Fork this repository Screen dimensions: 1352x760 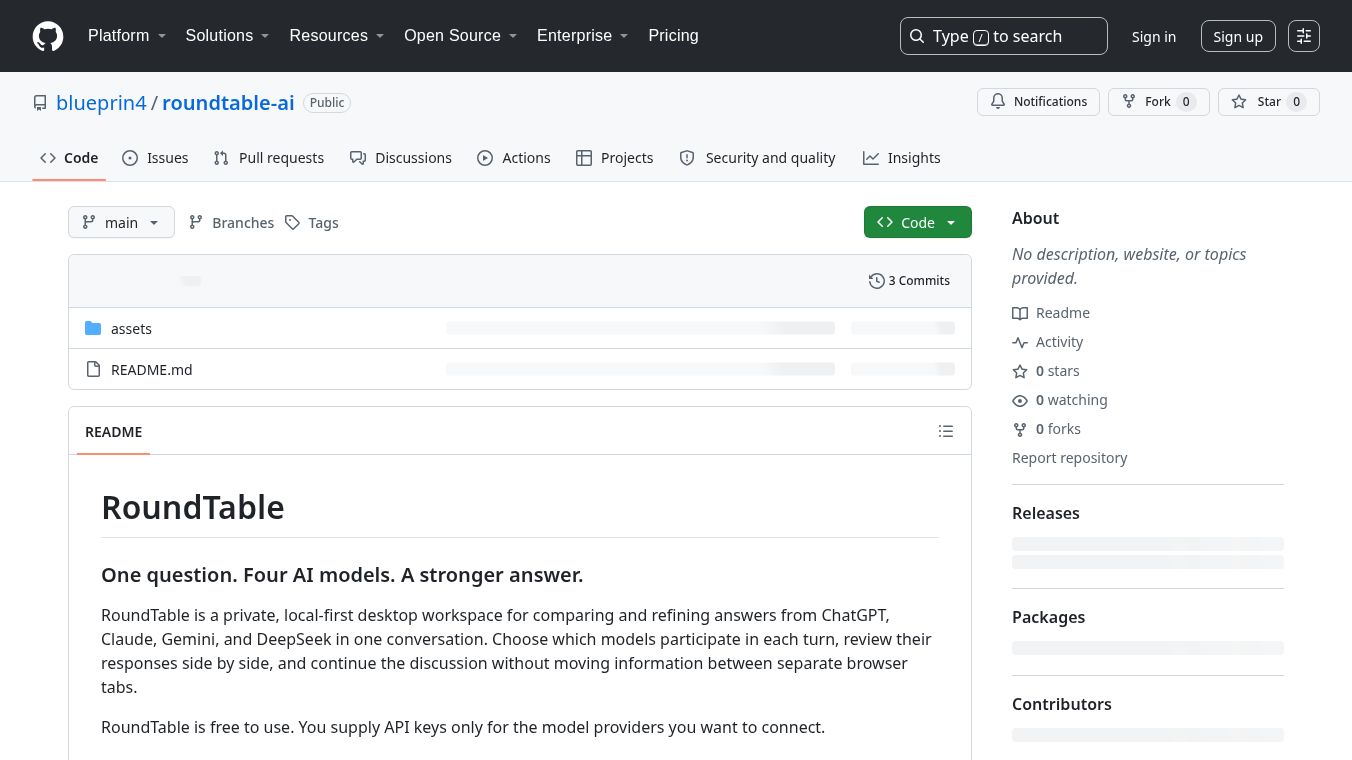[x=1159, y=102]
